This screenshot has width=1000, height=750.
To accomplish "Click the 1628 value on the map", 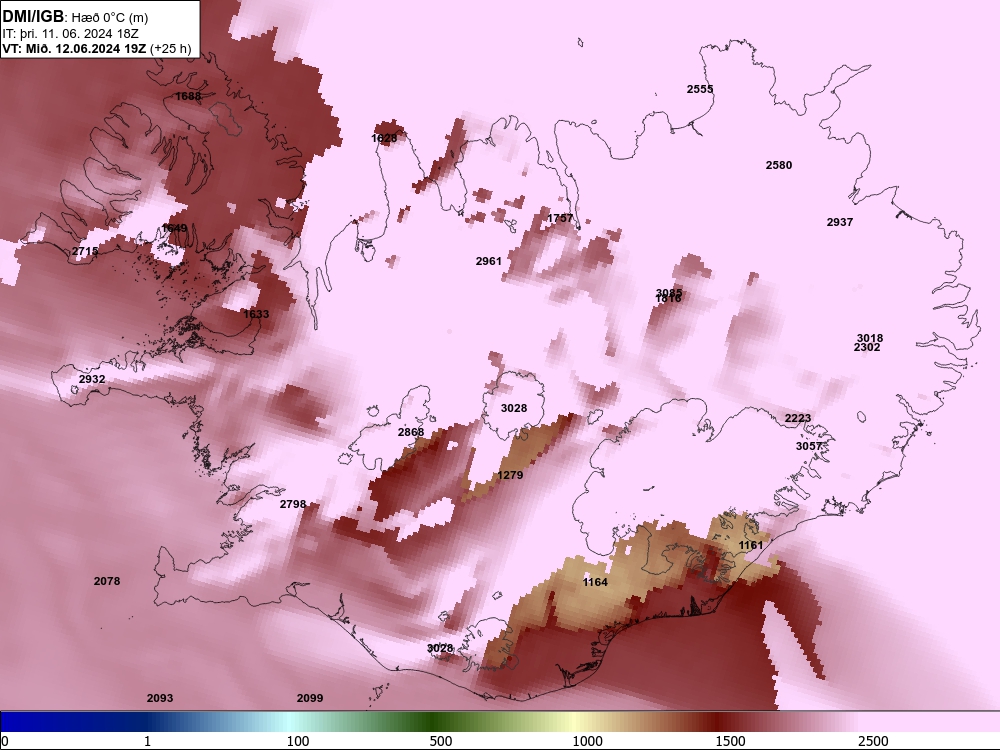I will 384,138.
